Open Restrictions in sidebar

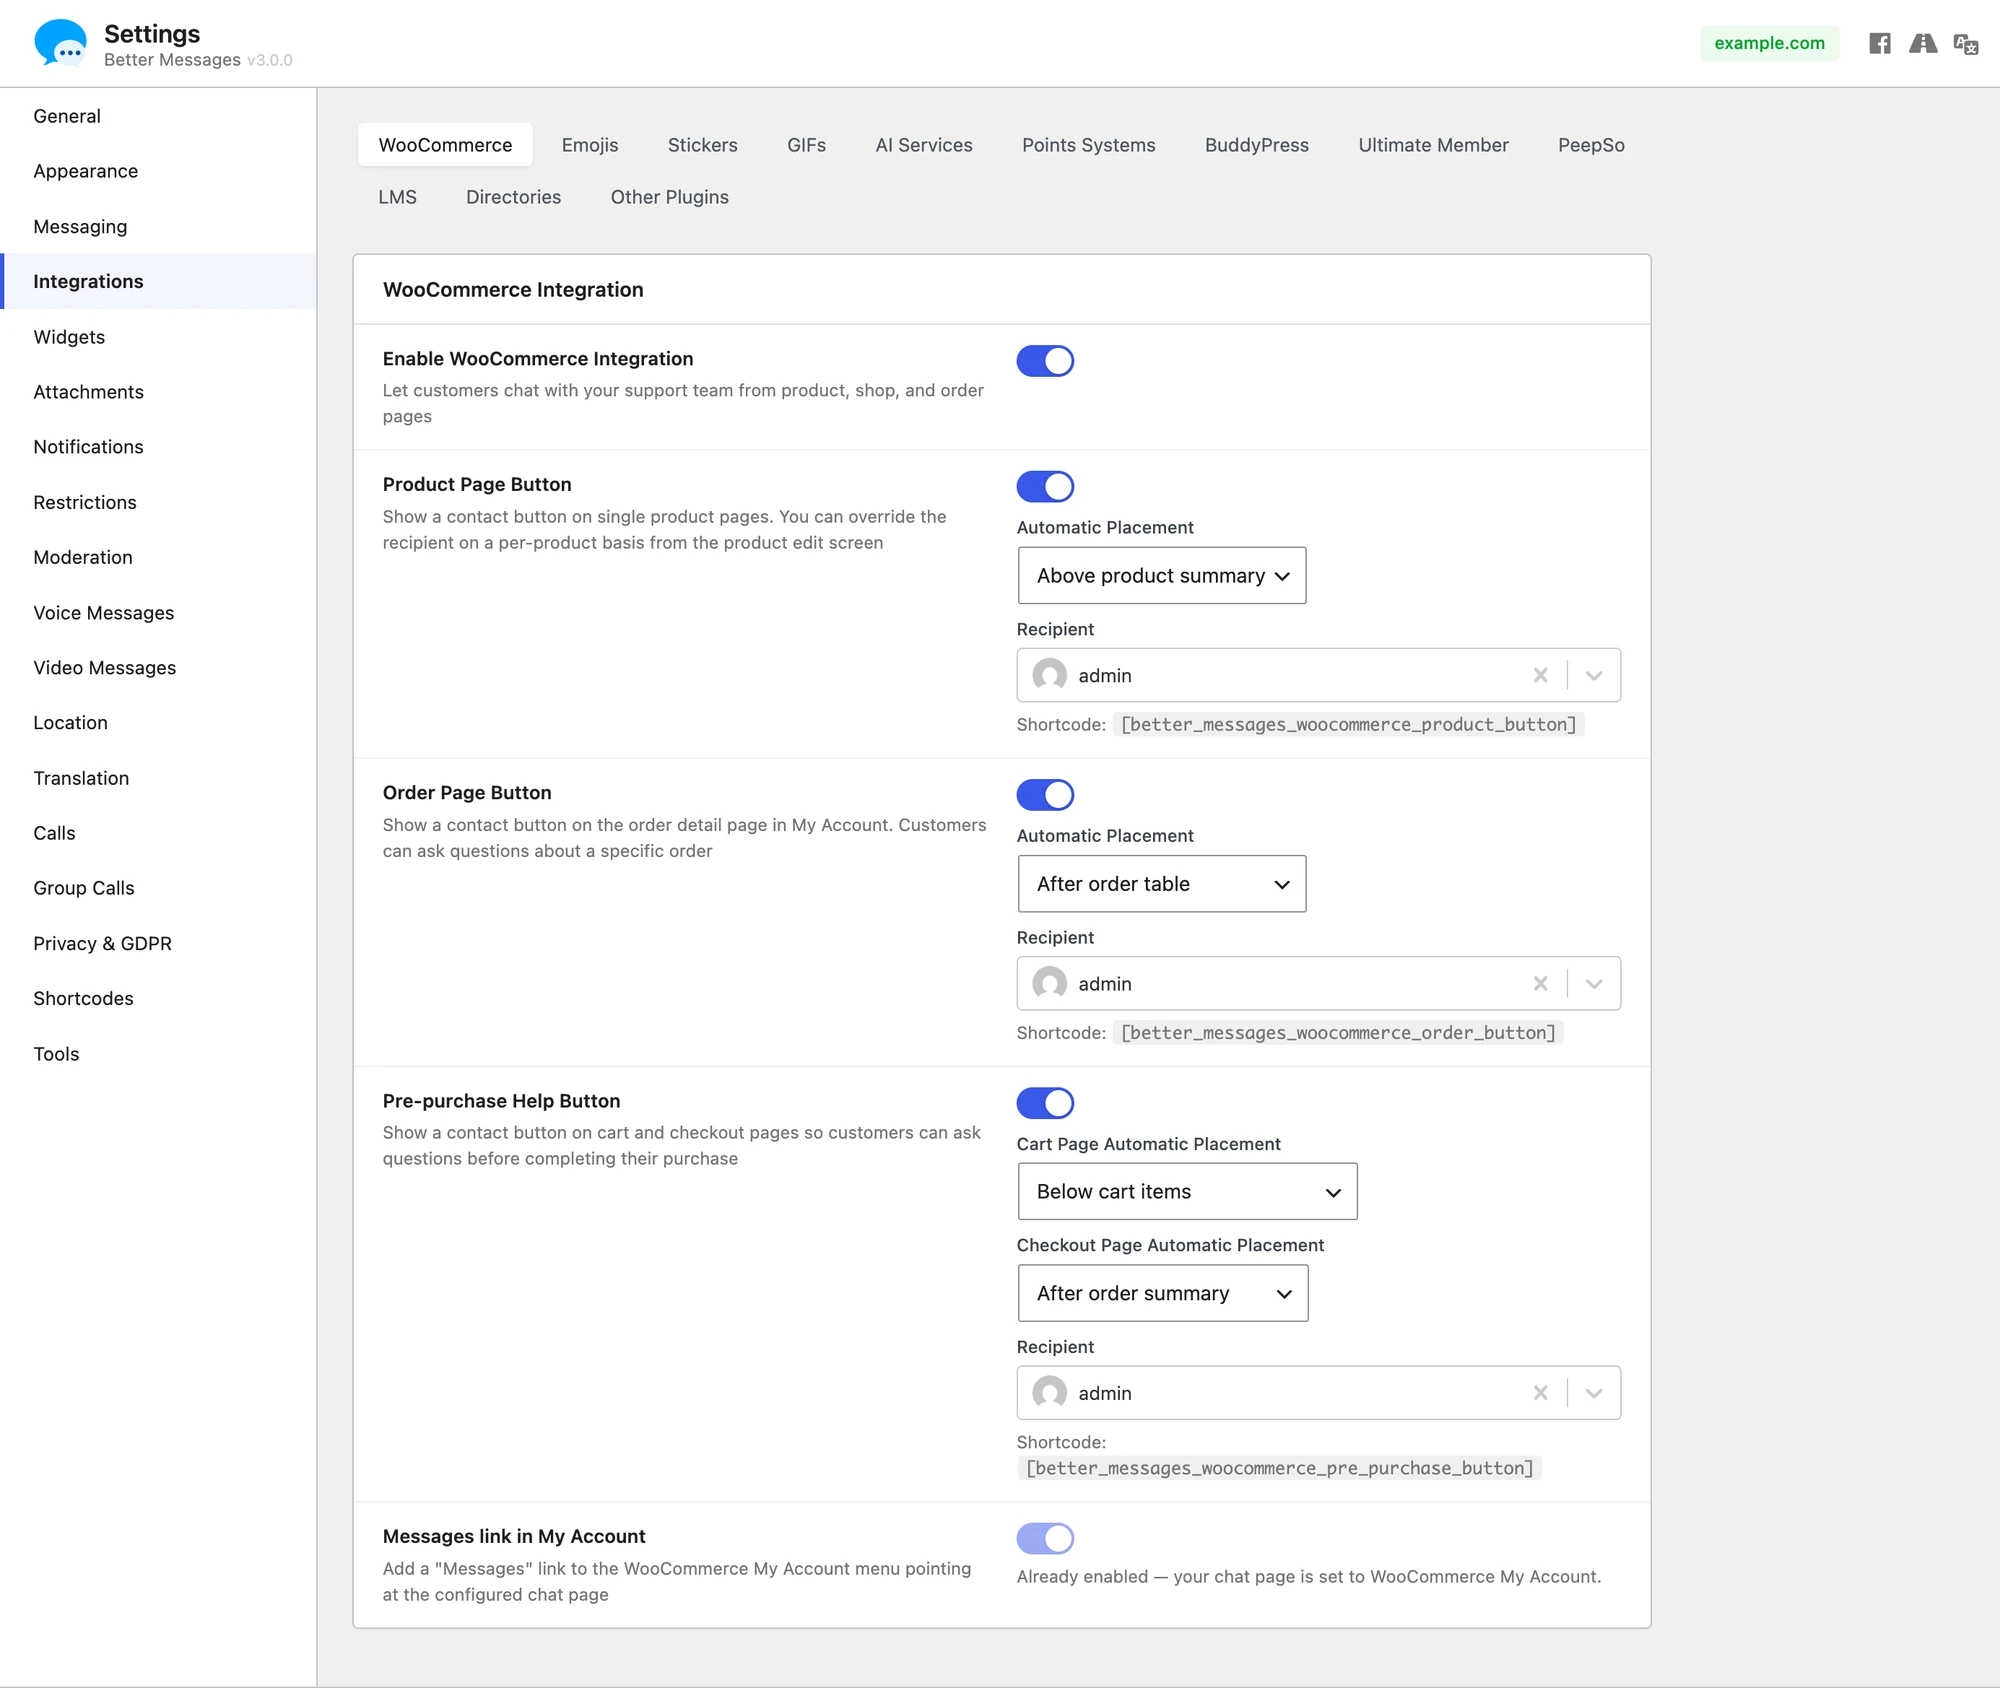click(158, 502)
